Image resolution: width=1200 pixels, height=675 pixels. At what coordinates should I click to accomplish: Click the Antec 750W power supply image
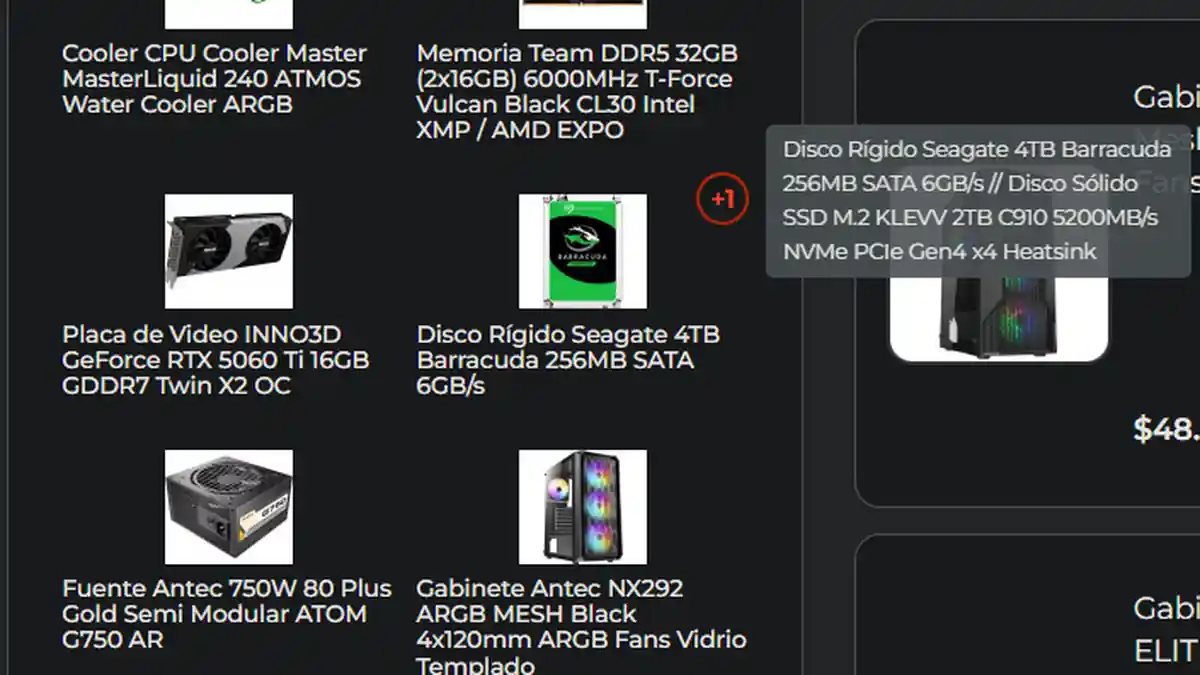(229, 507)
